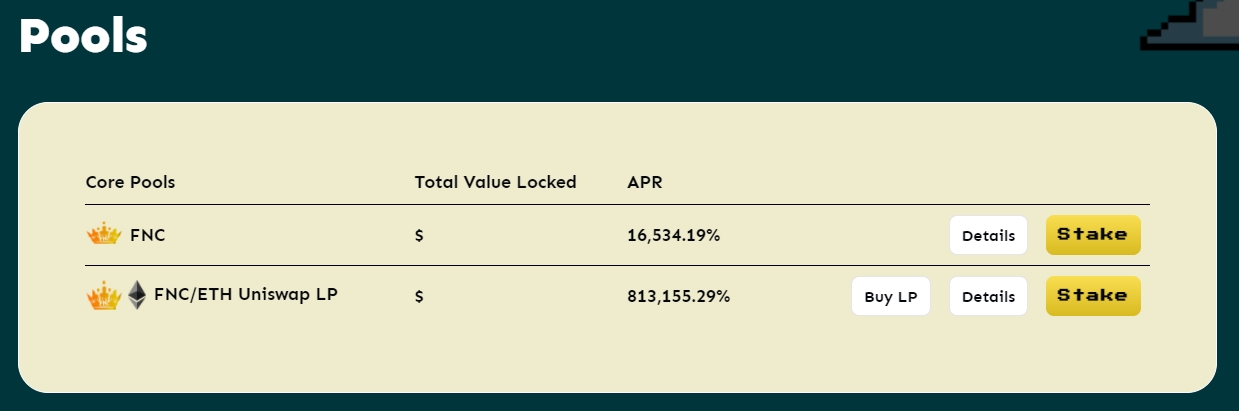Viewport: 1239px width, 411px height.
Task: Click the Total Value Locked column header
Action: 495,182
